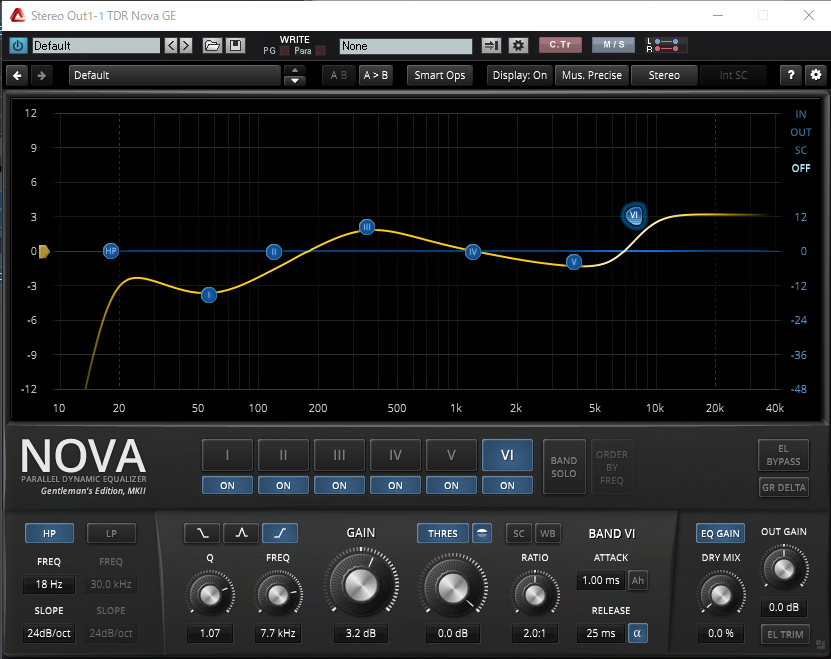This screenshot has height=659, width=831.
Task: Click the EL TRIM button
Action: coord(785,634)
